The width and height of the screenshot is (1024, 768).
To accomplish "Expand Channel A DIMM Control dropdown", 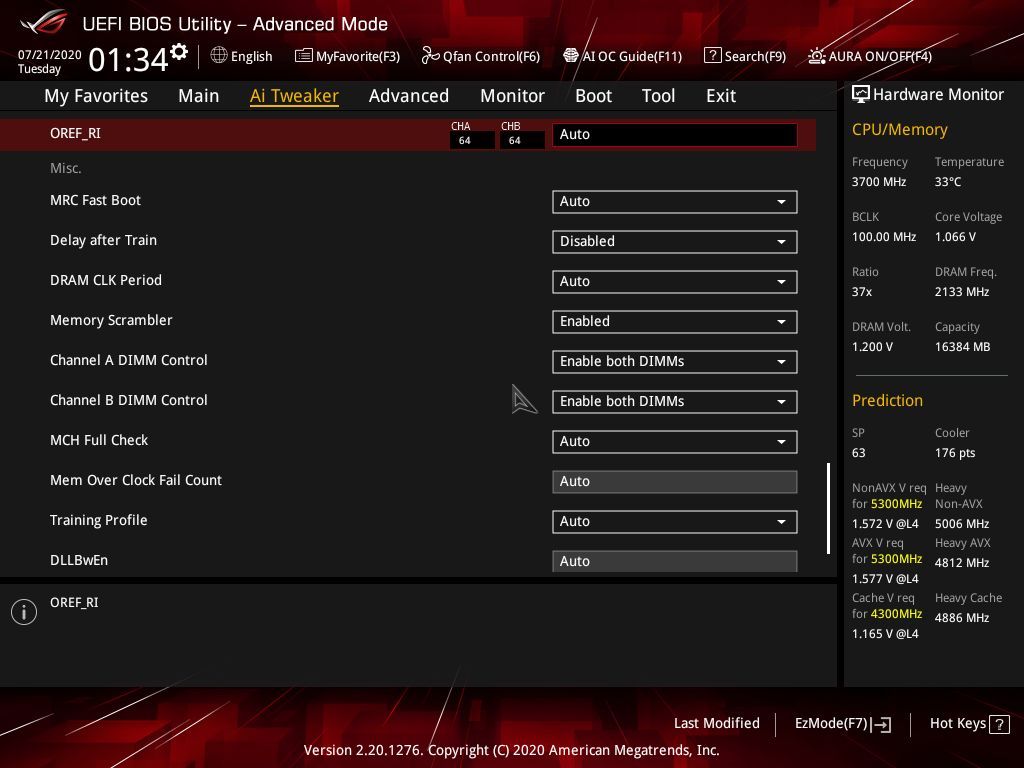I will 675,362.
